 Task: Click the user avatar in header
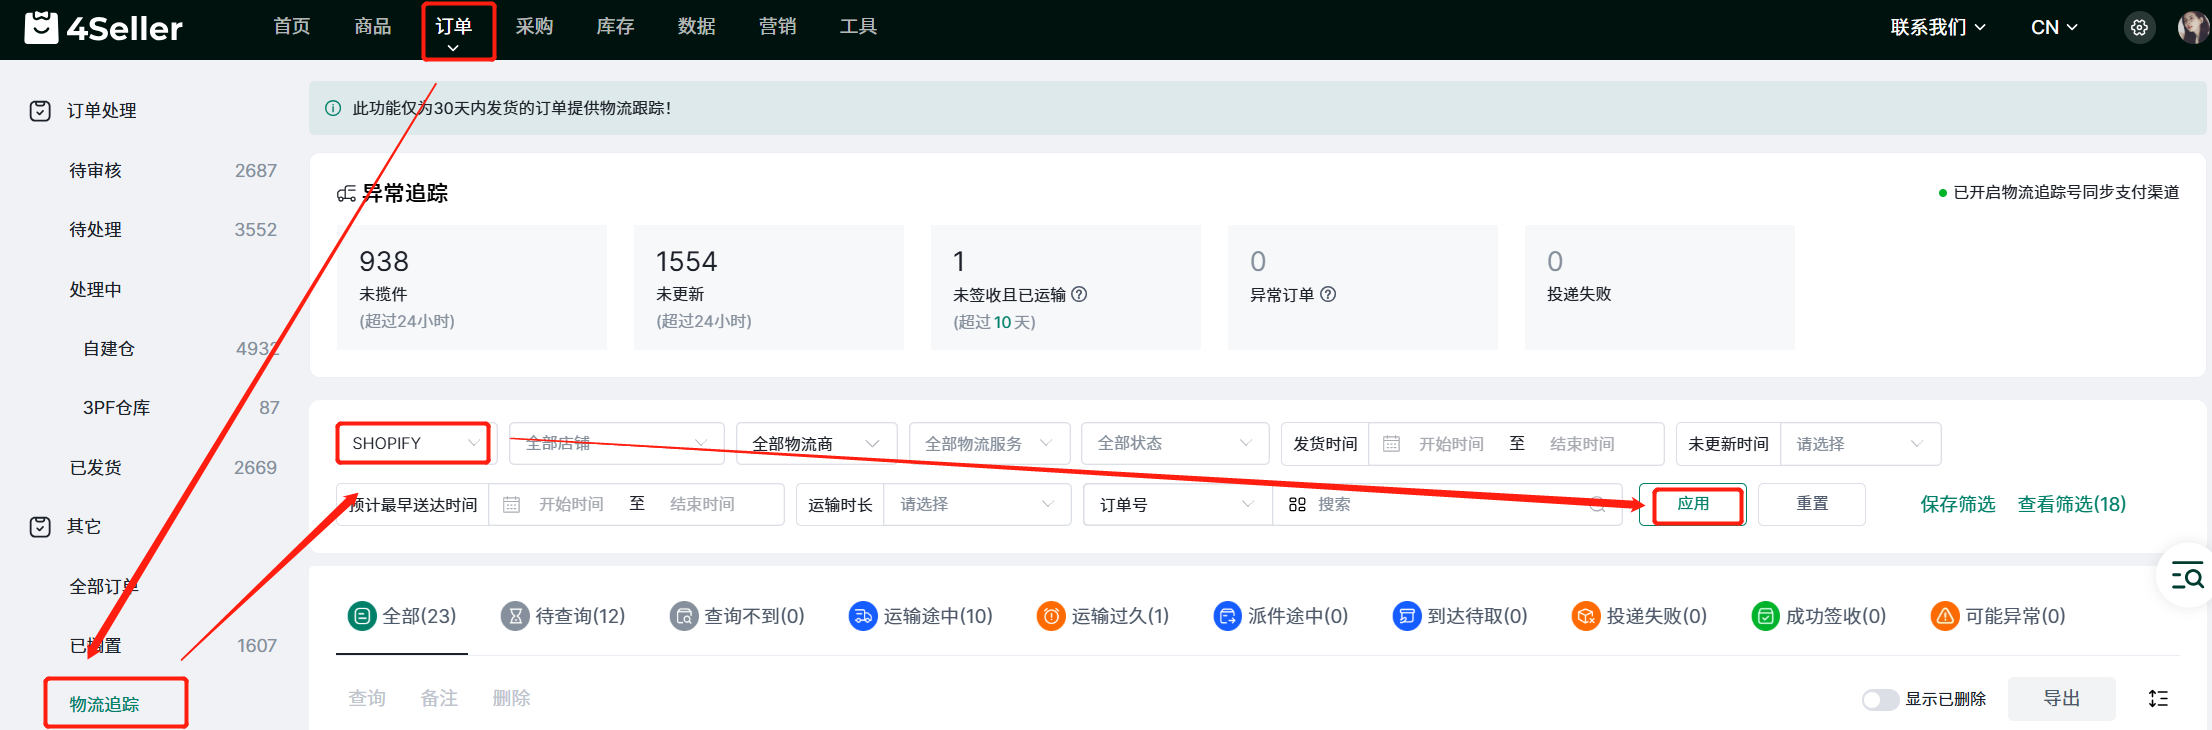(x=2191, y=28)
